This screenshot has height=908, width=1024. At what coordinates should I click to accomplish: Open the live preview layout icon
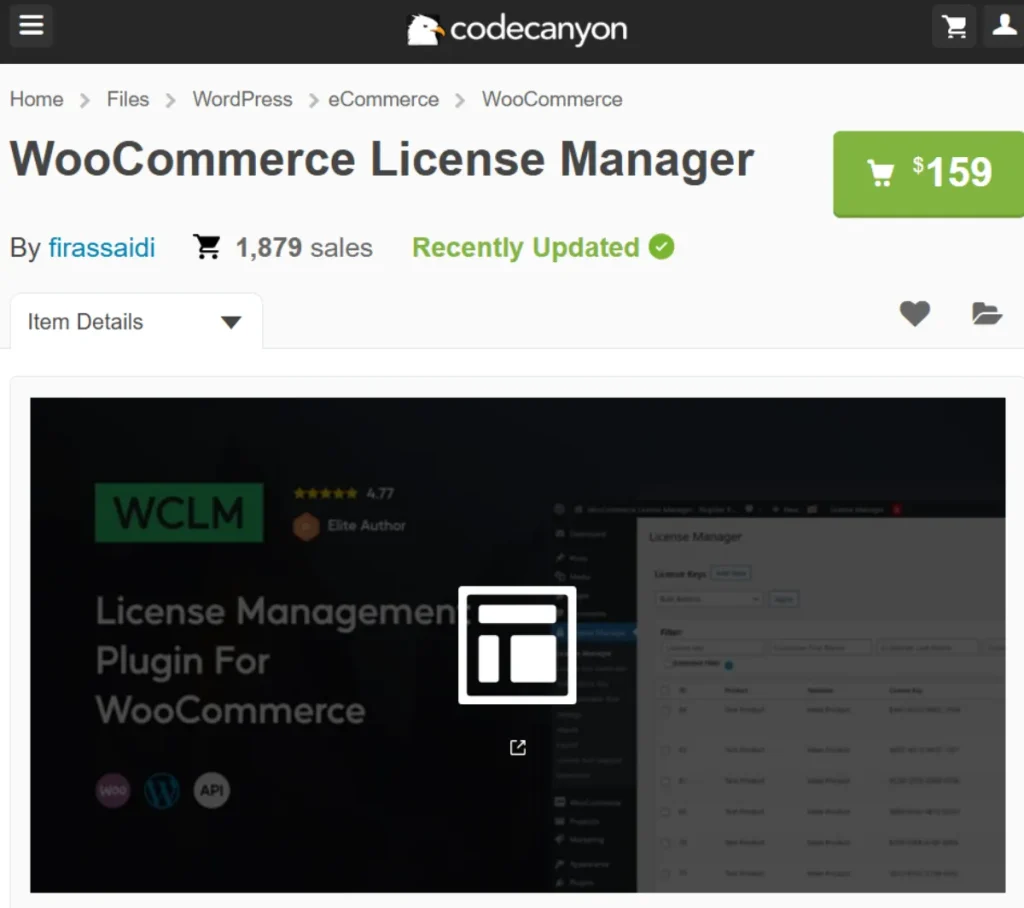coord(517,645)
